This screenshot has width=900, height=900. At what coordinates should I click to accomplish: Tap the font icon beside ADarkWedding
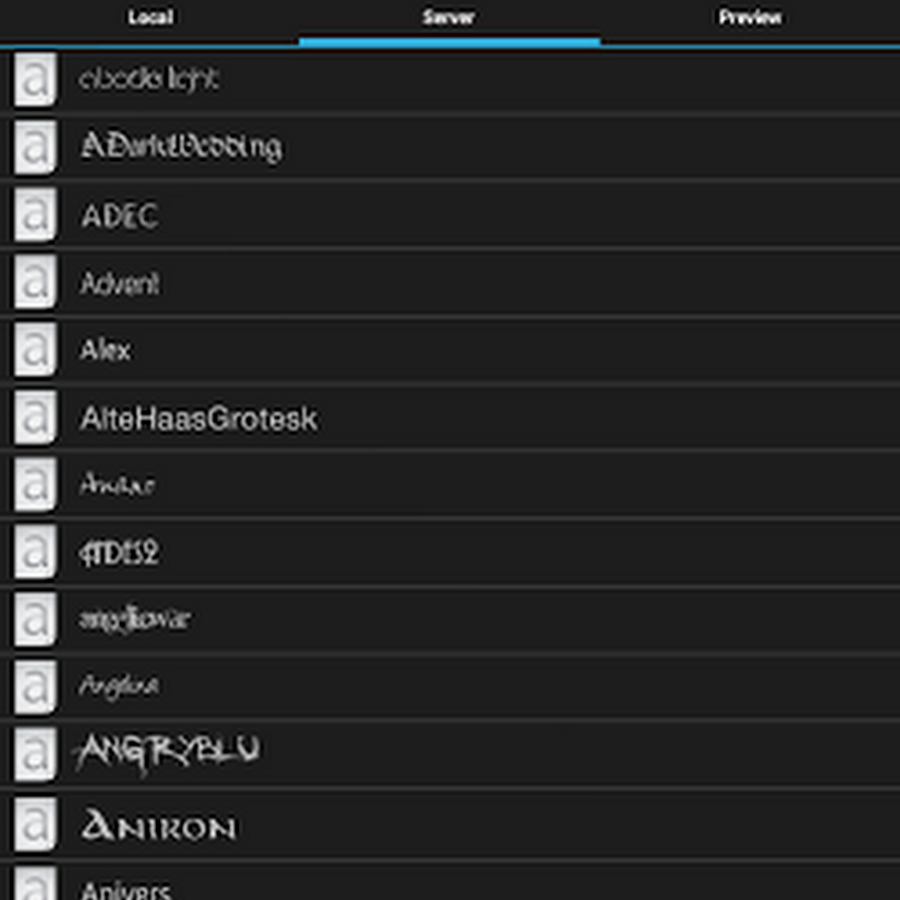pos(34,147)
